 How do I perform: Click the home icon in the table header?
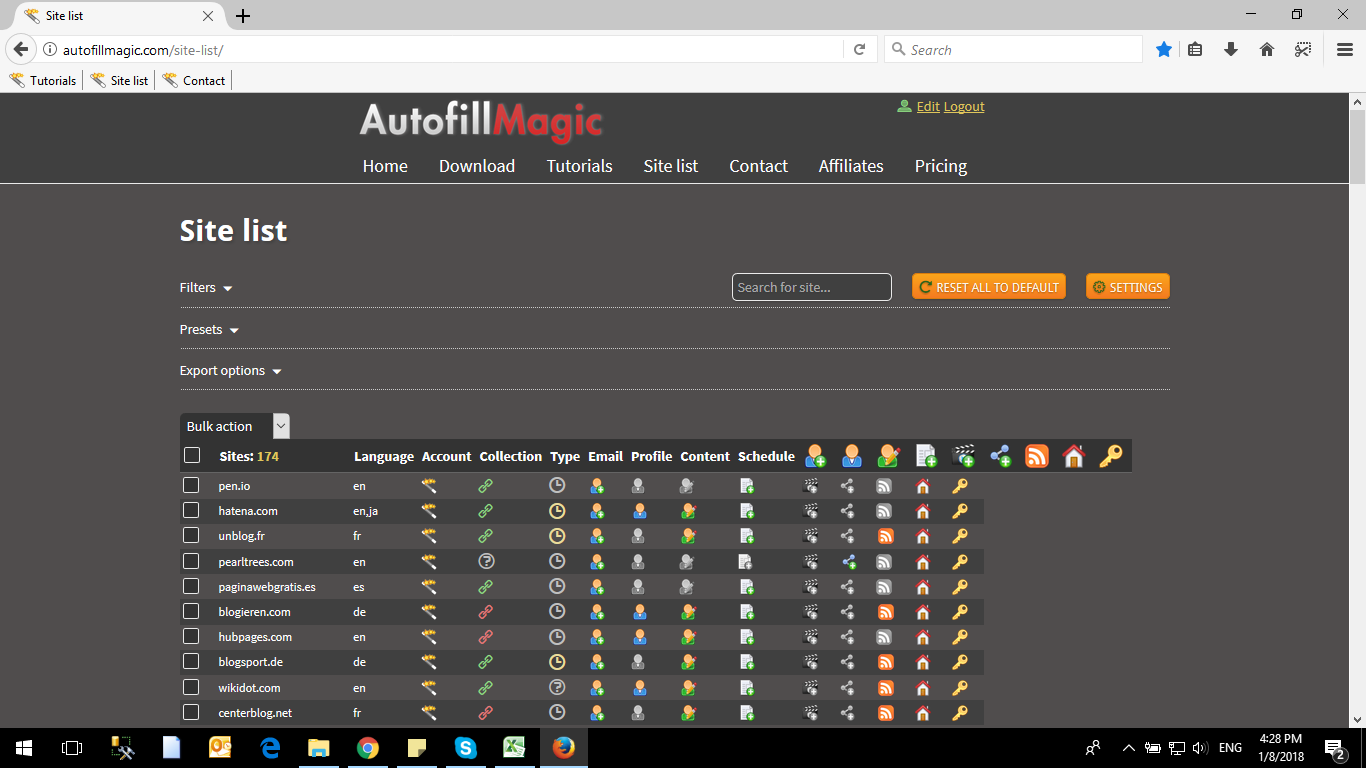click(1074, 456)
